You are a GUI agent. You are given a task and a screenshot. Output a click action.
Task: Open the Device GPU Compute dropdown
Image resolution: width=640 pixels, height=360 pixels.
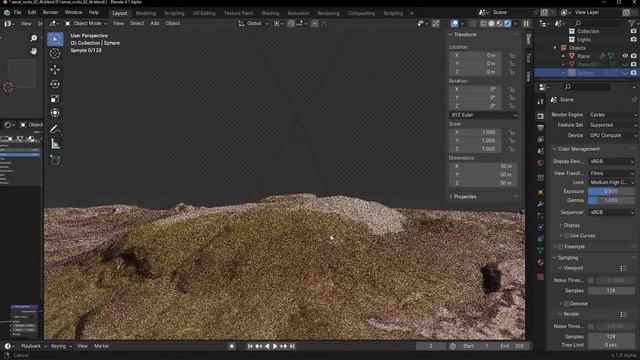pos(612,136)
